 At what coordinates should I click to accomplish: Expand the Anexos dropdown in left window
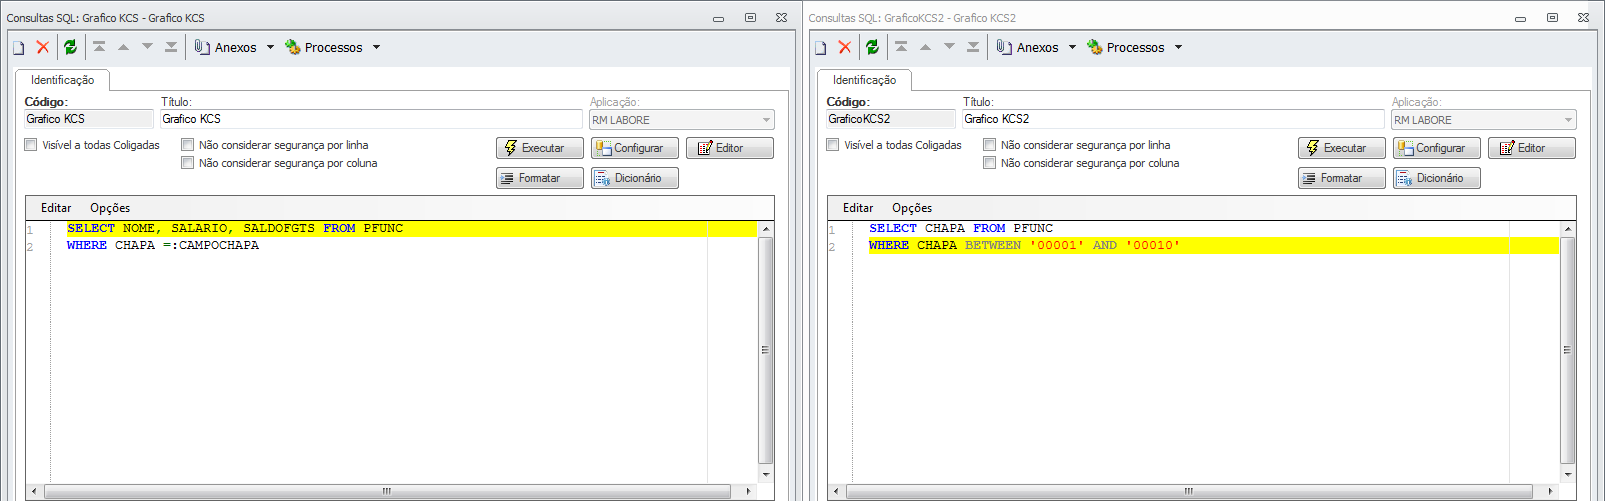270,47
